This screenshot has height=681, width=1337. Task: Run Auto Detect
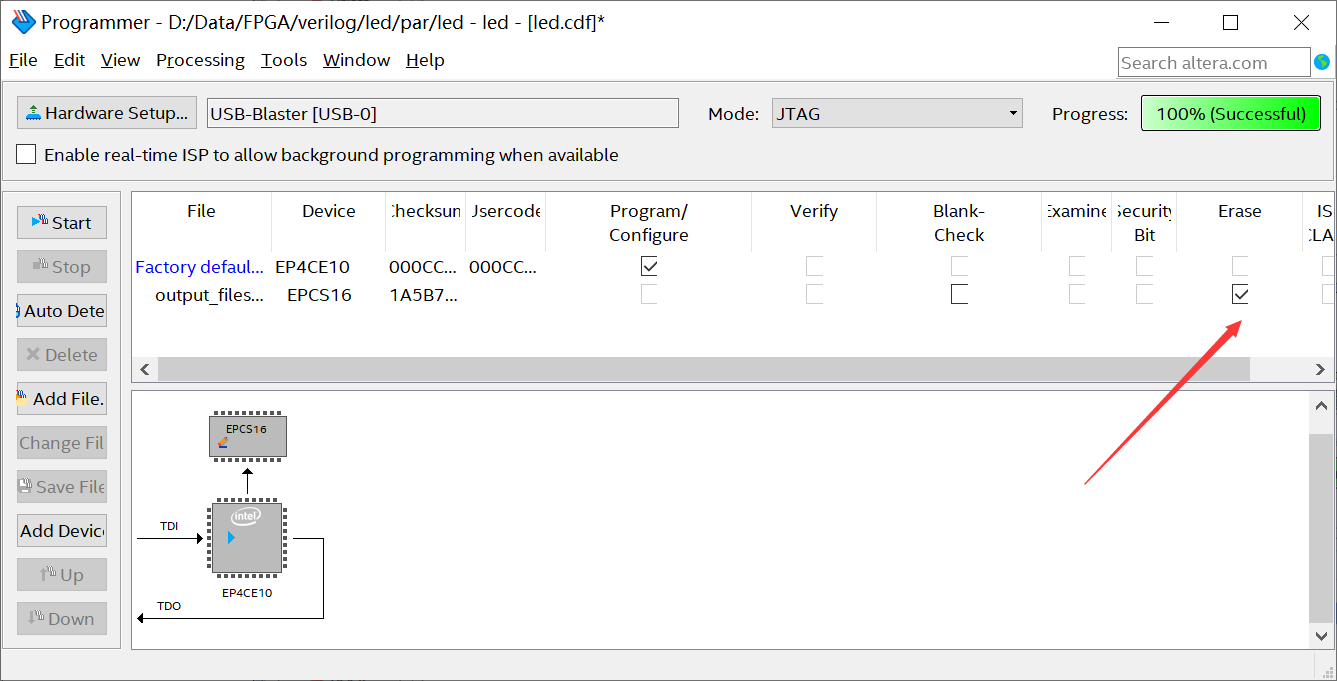point(61,311)
